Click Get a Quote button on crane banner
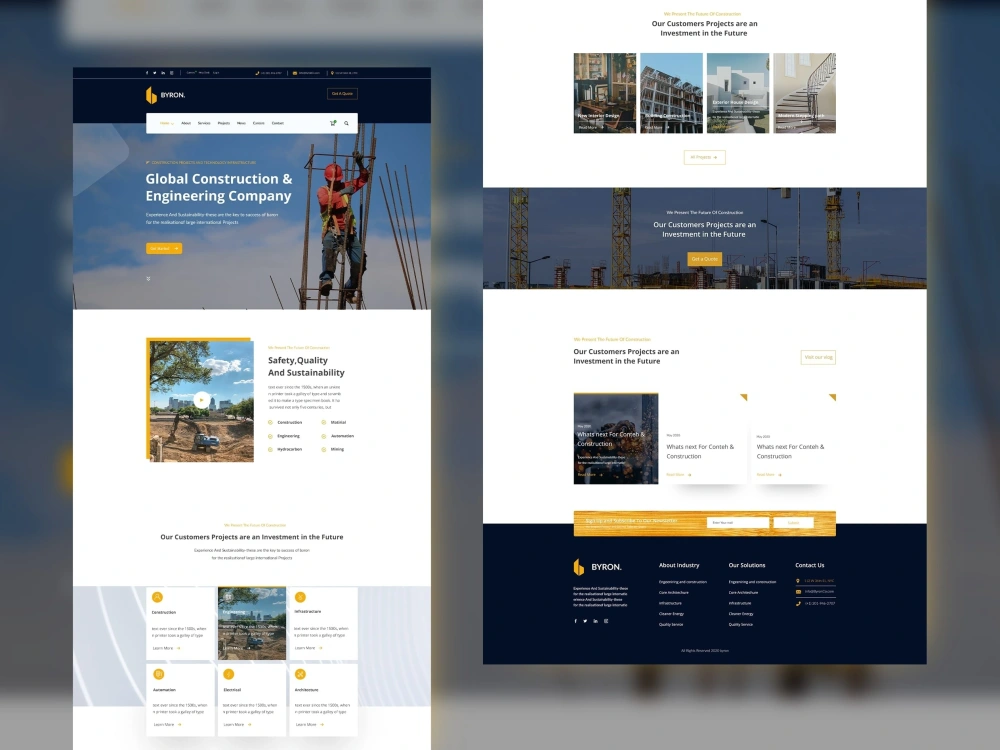The height and width of the screenshot is (750, 1000). [x=705, y=259]
